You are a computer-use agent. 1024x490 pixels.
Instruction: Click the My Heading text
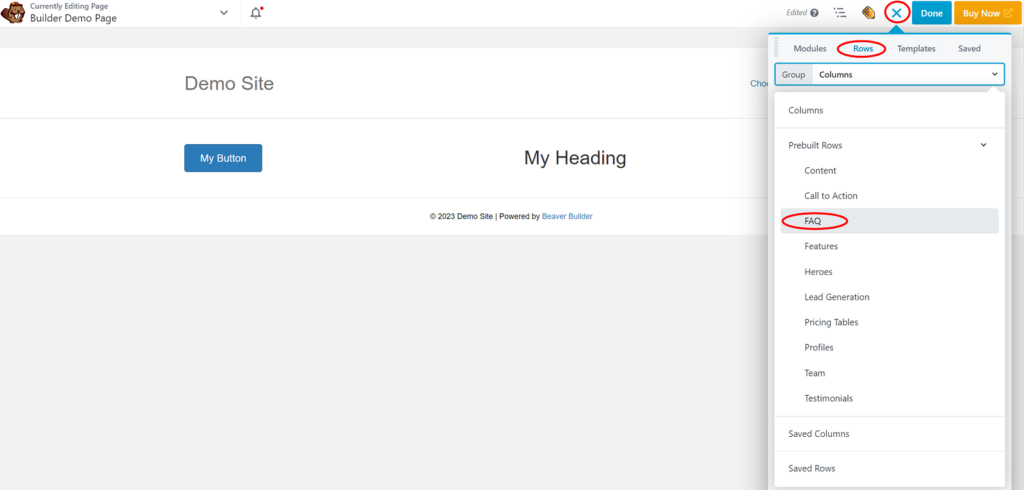point(575,157)
